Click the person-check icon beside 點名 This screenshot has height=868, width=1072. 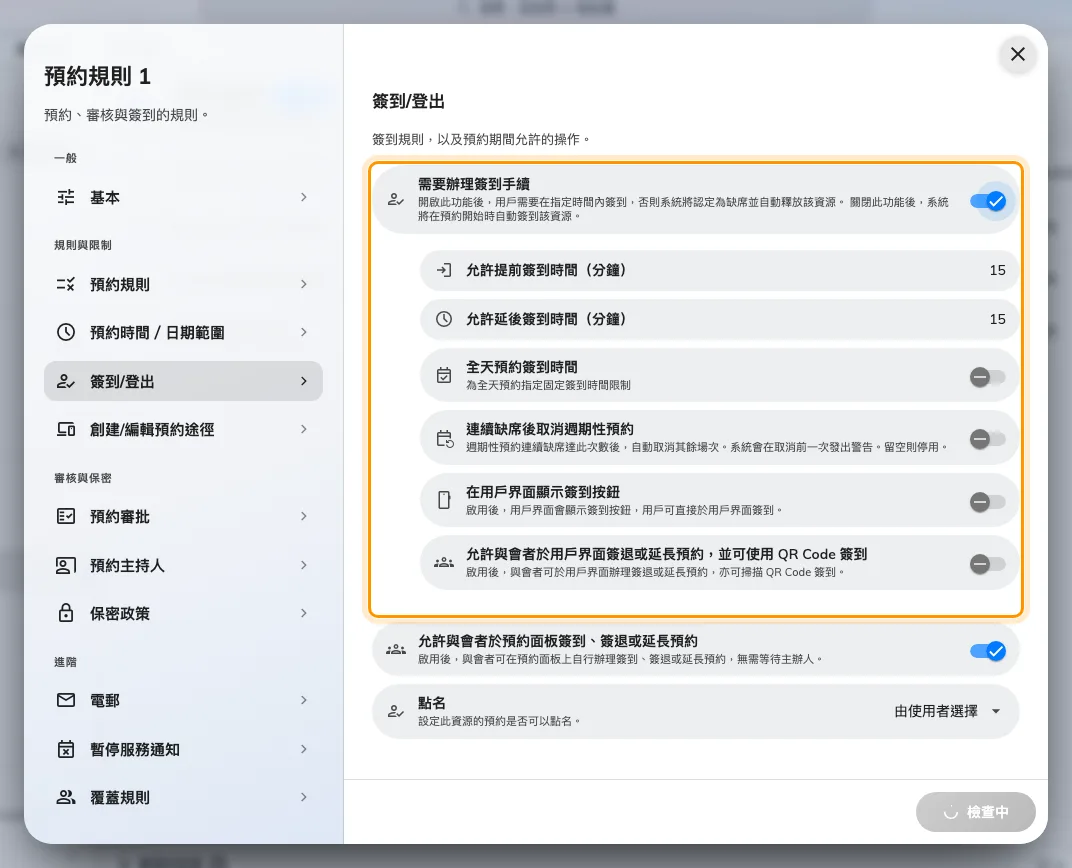(396, 711)
